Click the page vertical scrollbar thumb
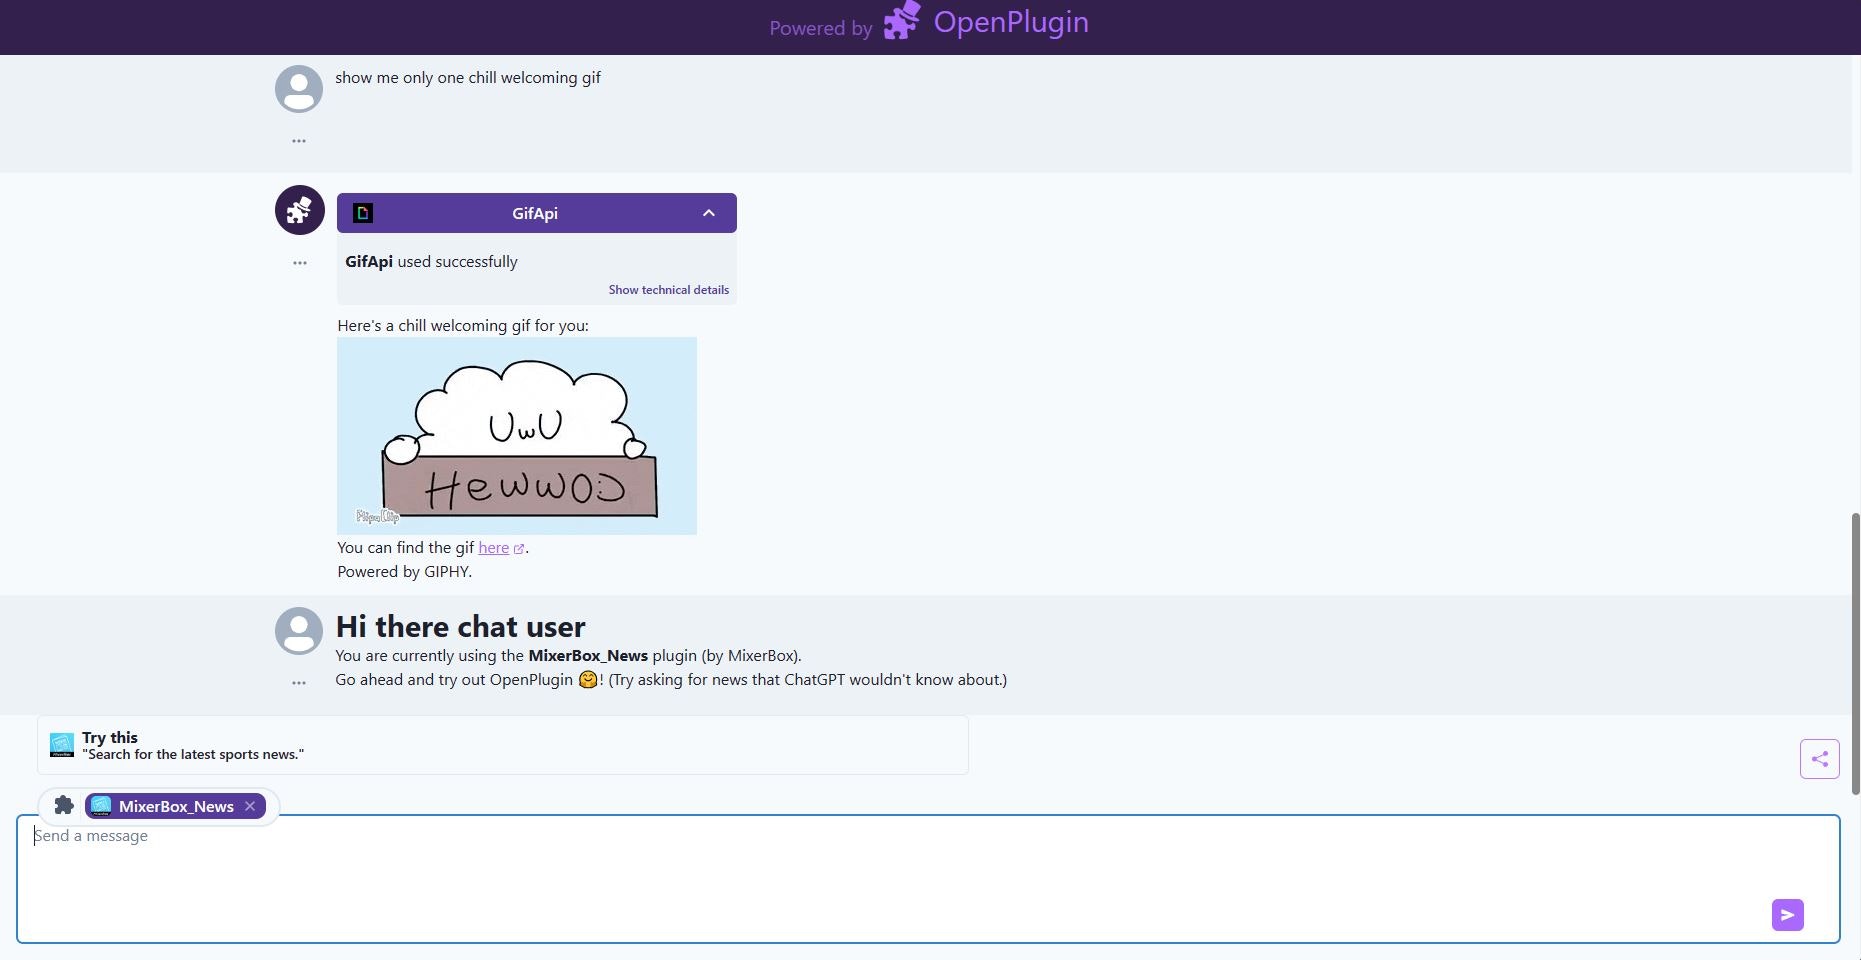The image size is (1861, 960). [x=1856, y=654]
